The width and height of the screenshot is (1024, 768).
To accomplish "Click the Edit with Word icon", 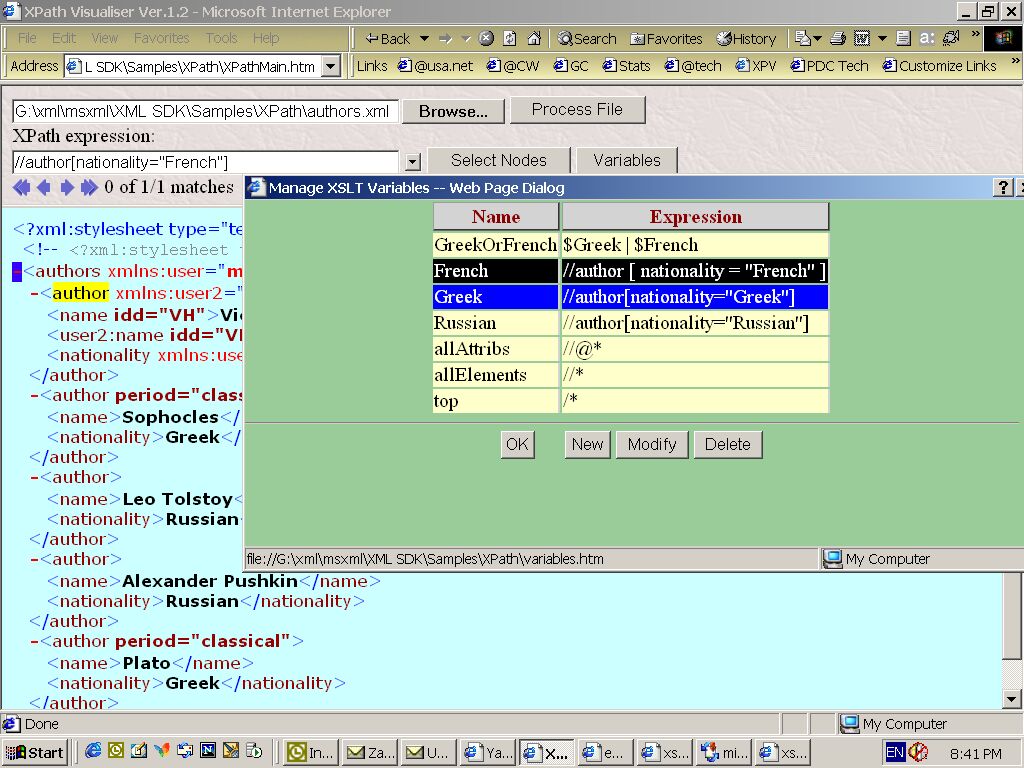I will pyautogui.click(x=862, y=39).
